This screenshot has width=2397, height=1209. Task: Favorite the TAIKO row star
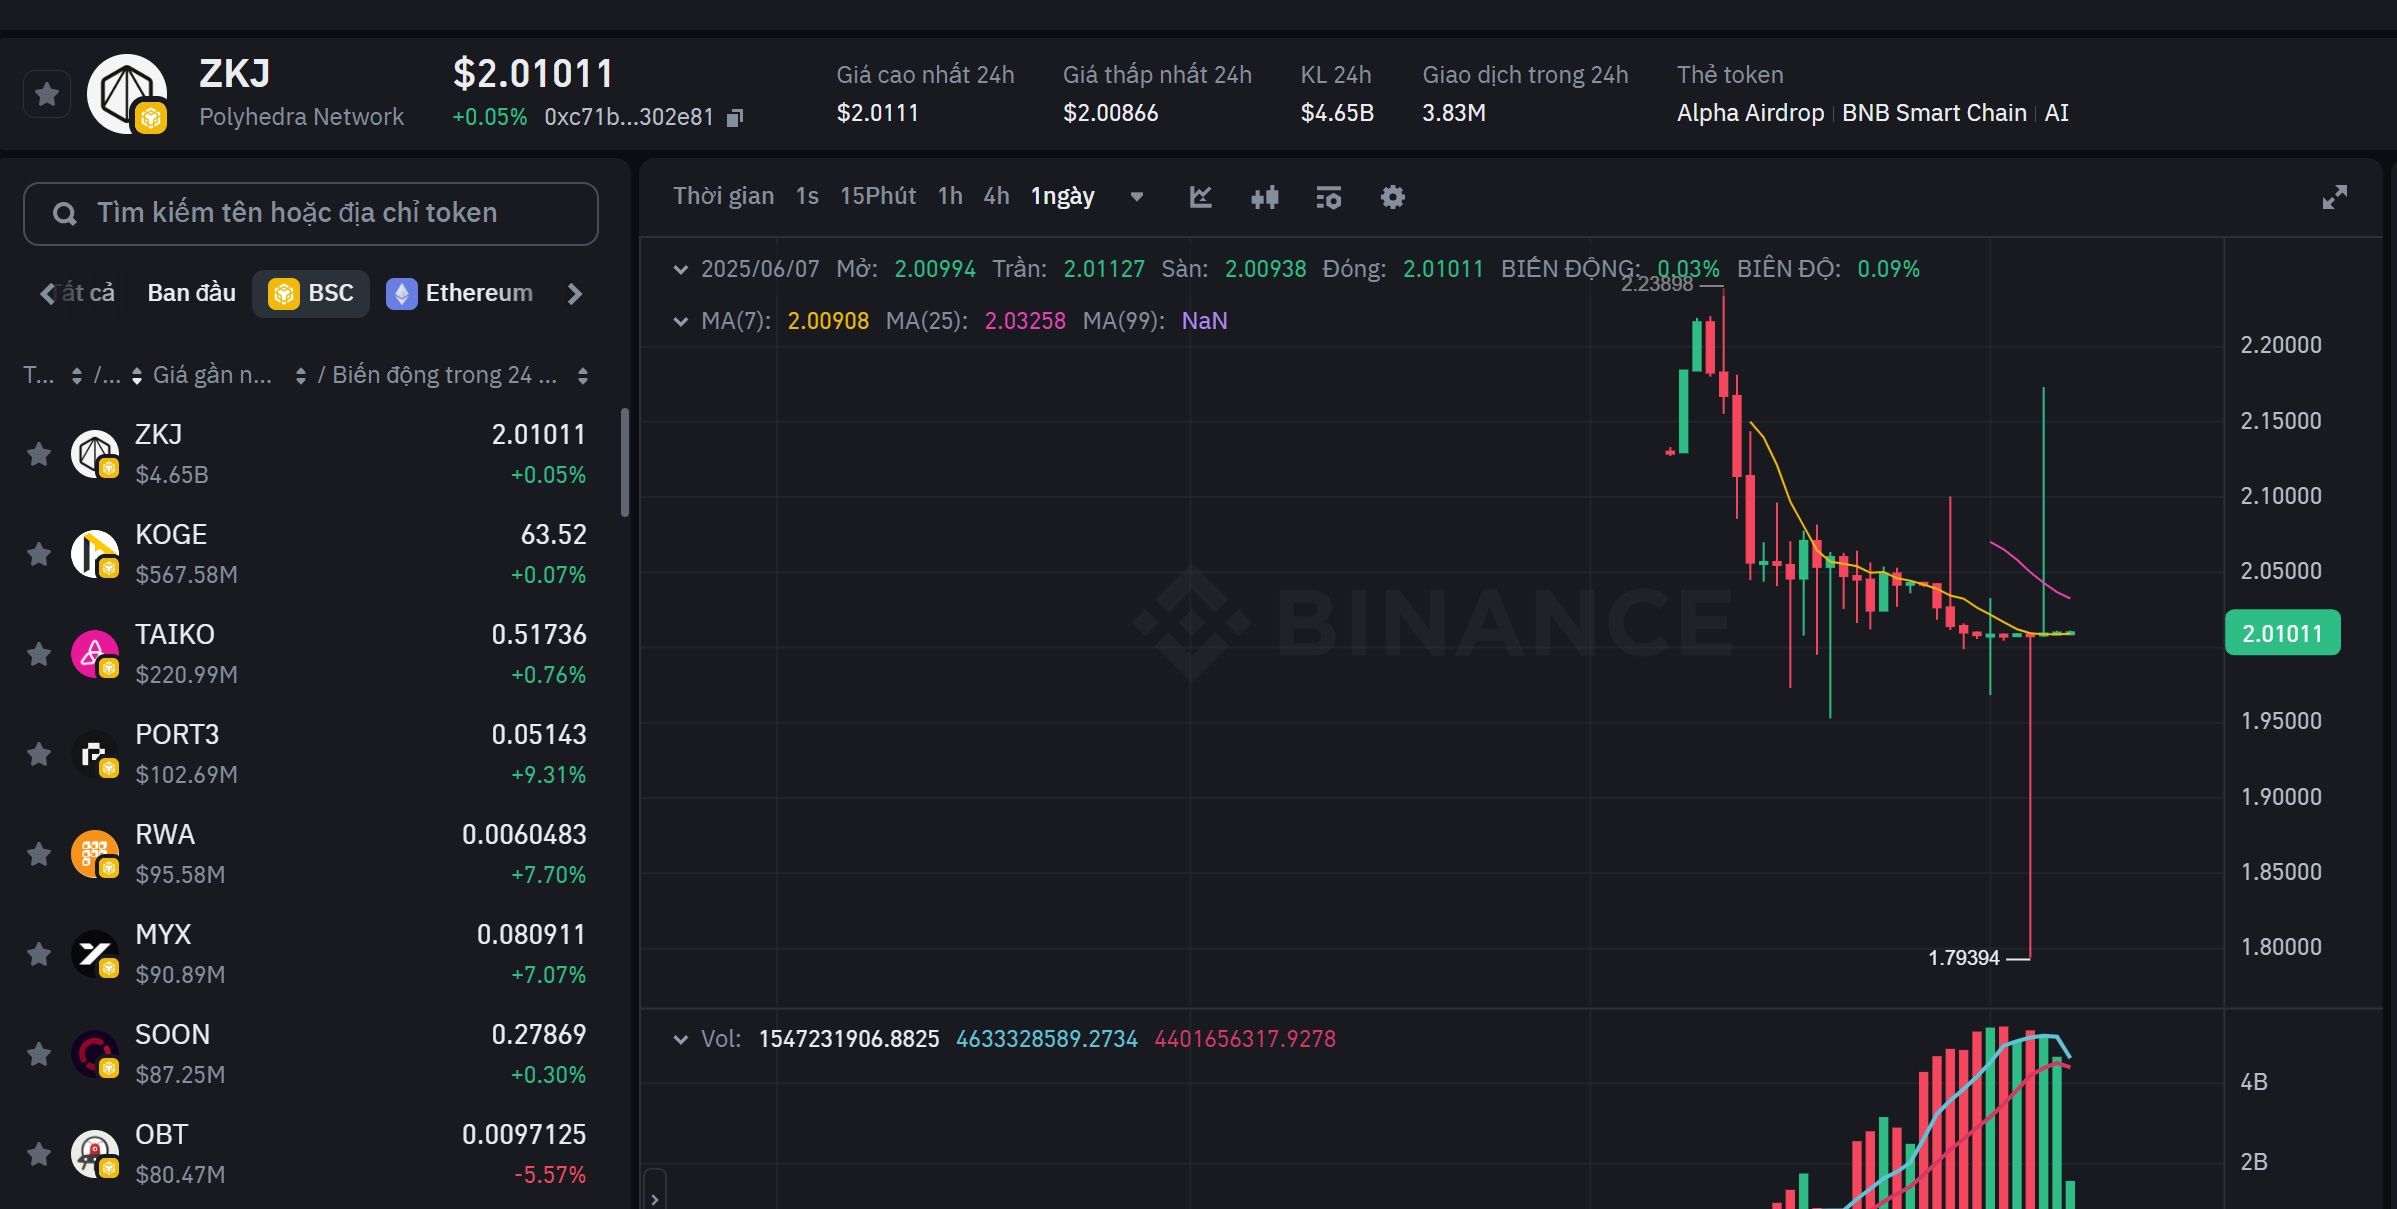click(x=39, y=654)
